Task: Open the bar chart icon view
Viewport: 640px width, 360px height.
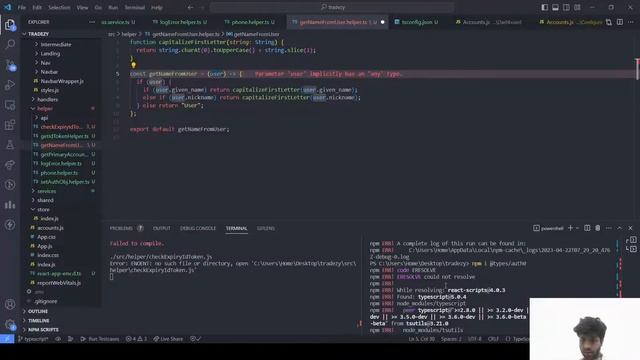Action: click(x=10, y=205)
